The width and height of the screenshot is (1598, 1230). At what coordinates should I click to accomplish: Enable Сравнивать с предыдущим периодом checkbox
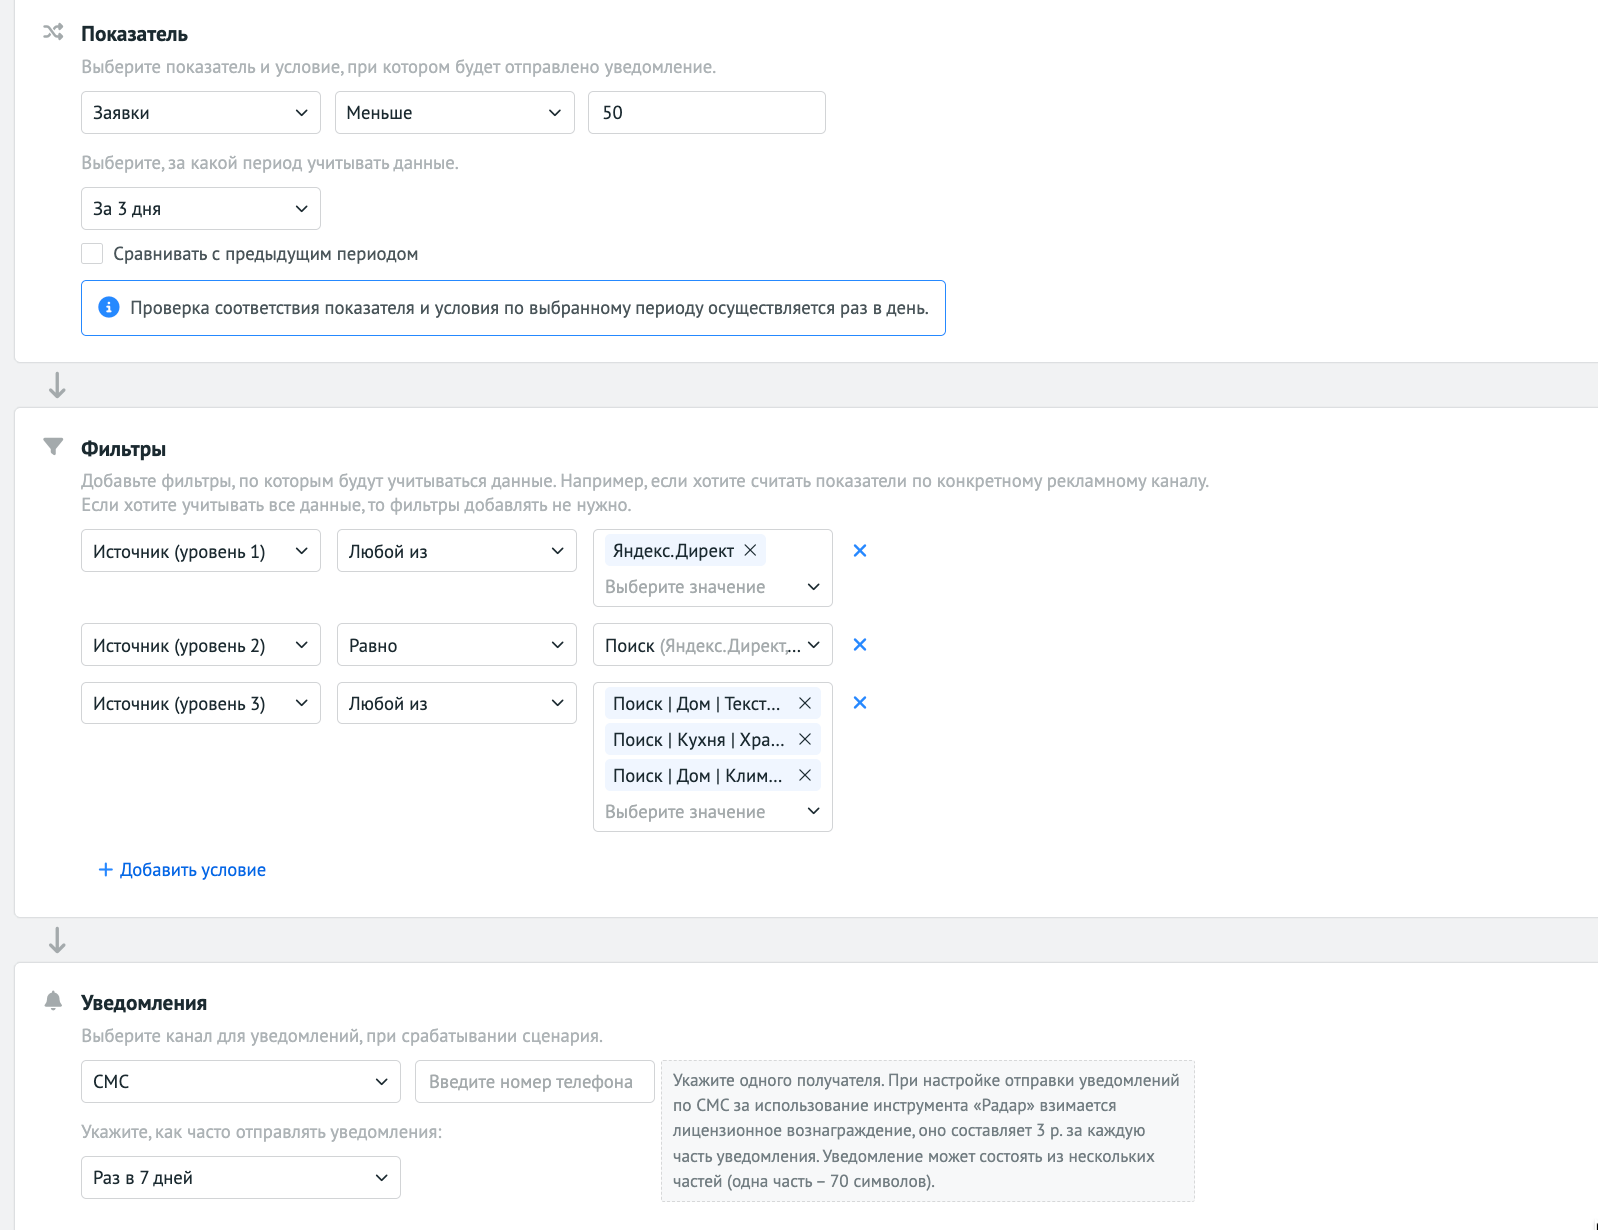[92, 254]
